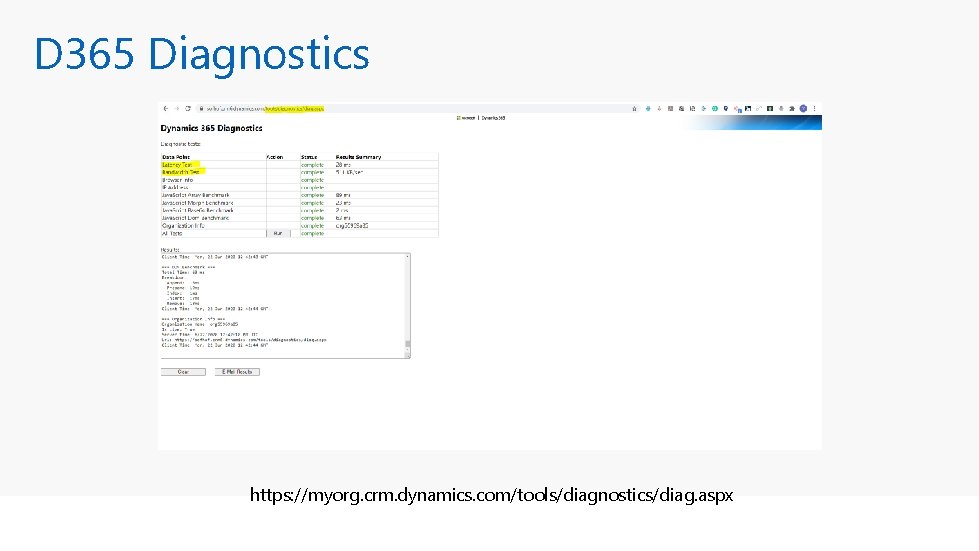Click the E-Mail Results button
The height and width of the screenshot is (551, 979).
click(237, 372)
